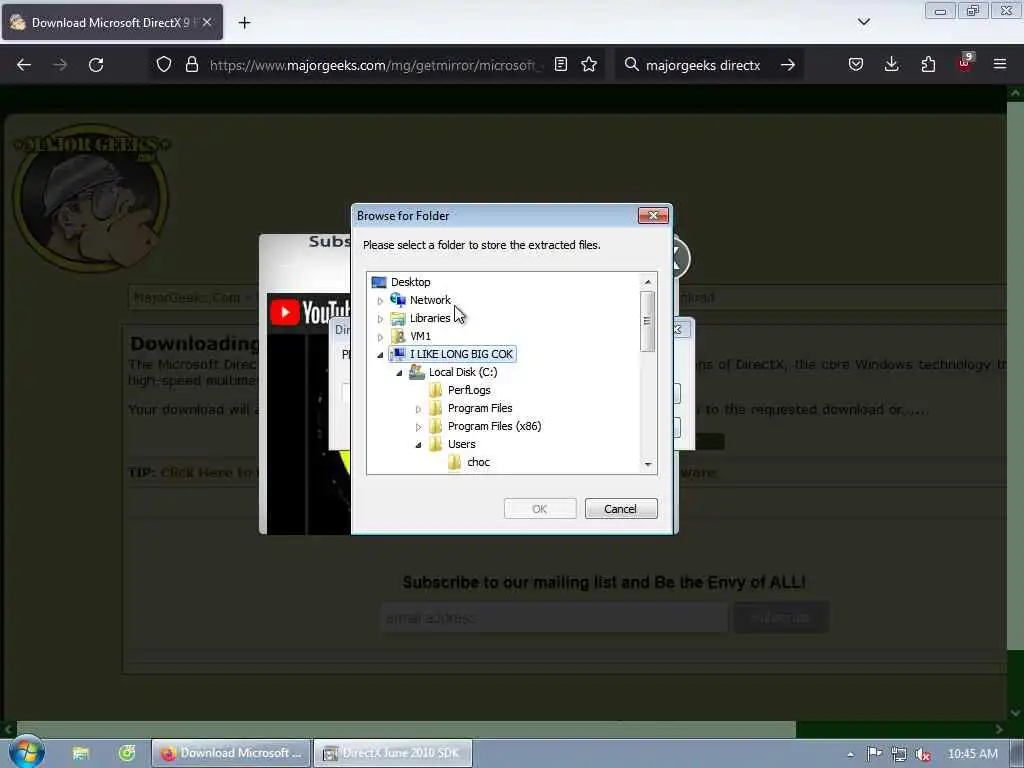
Task: Click the muted volume tray icon
Action: (x=923, y=754)
